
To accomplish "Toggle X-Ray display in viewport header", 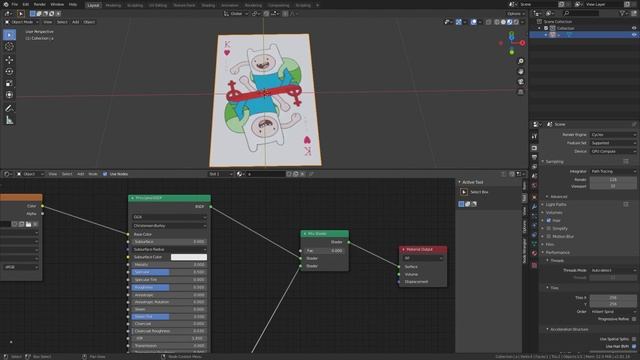I will pyautogui.click(x=488, y=22).
